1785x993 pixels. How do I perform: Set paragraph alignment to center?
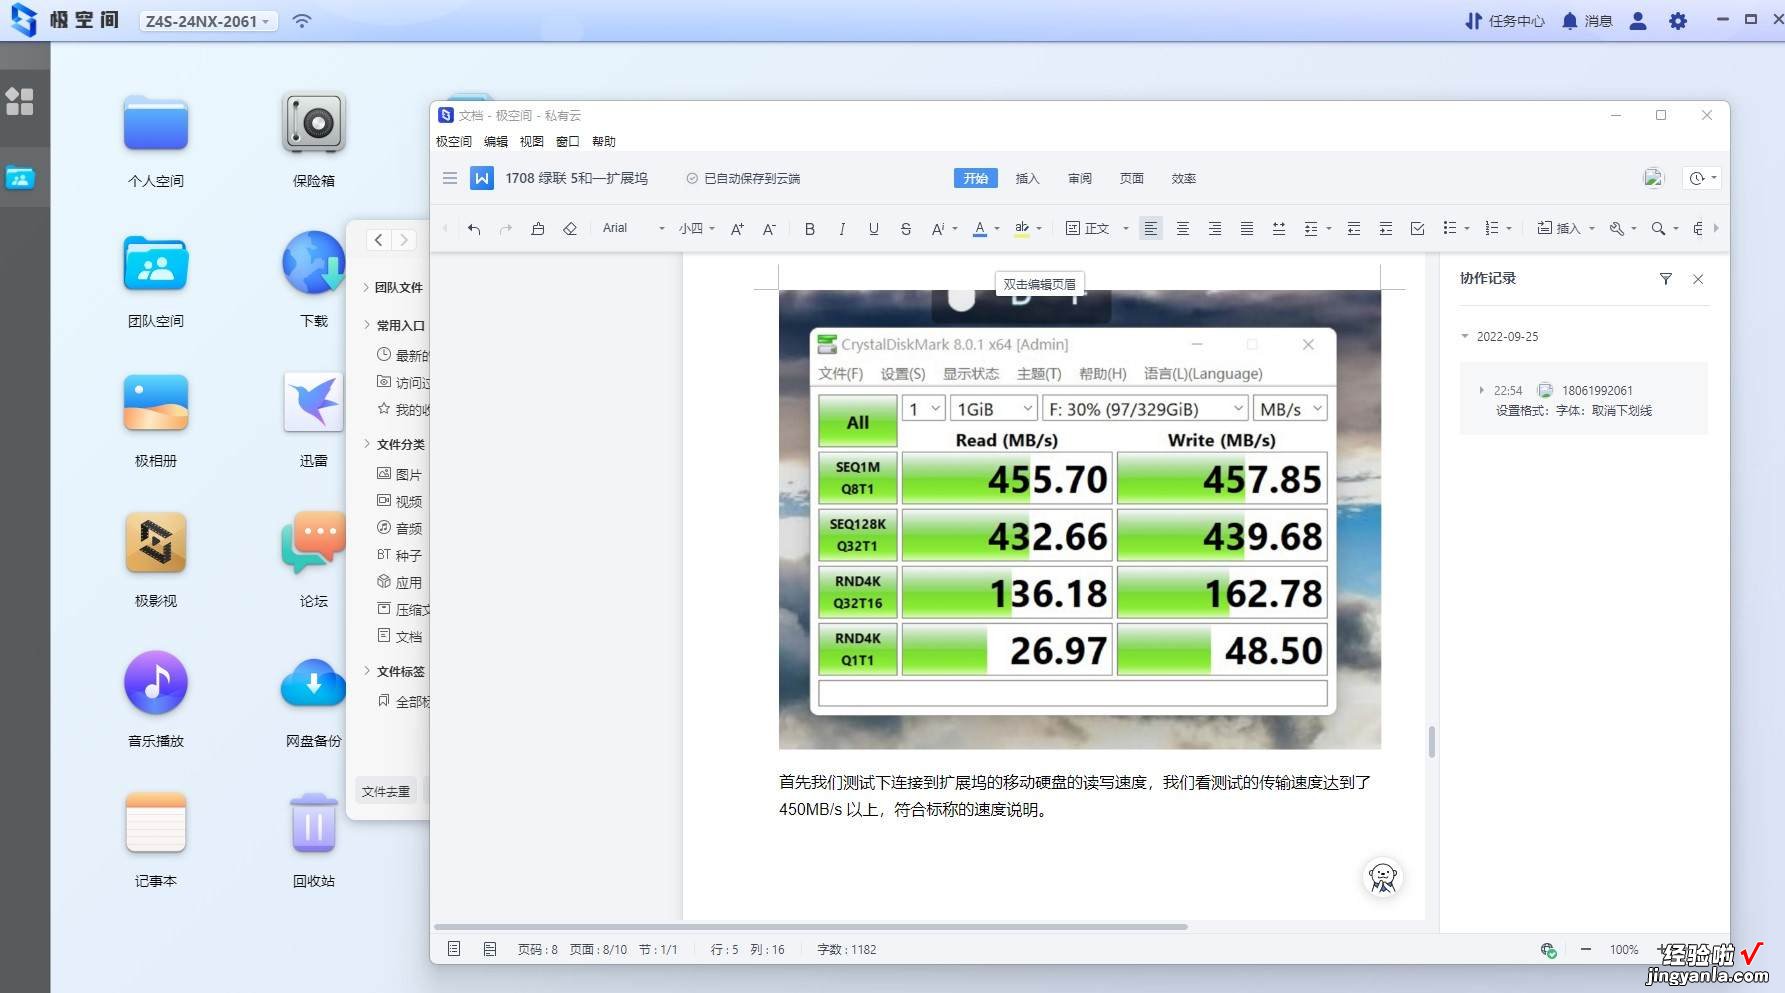(x=1183, y=229)
